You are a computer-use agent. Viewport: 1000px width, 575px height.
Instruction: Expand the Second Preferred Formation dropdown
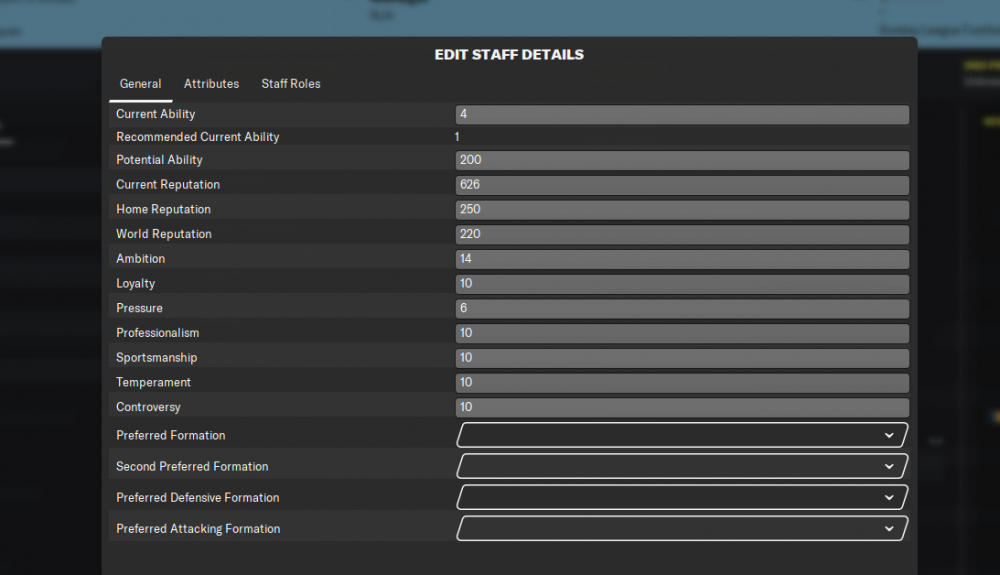(682, 466)
